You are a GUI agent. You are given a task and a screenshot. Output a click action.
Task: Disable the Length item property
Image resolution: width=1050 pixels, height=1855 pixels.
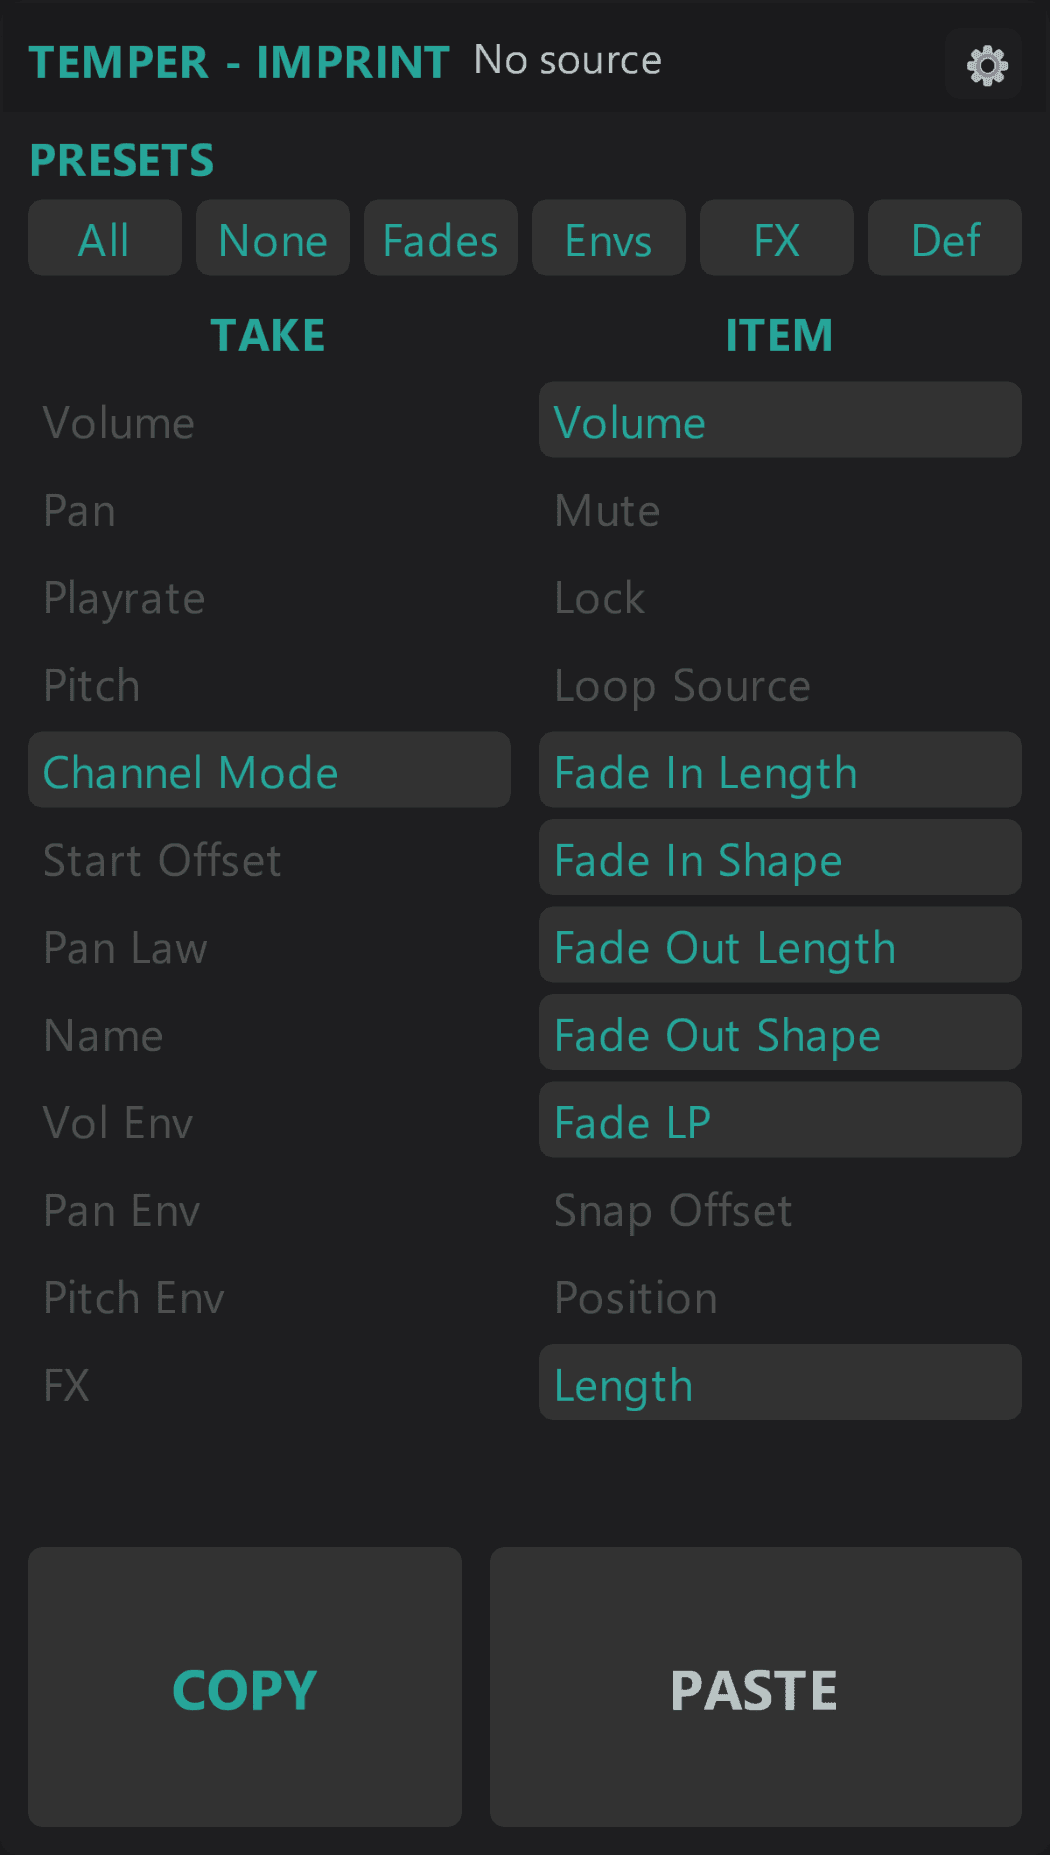pos(780,1383)
